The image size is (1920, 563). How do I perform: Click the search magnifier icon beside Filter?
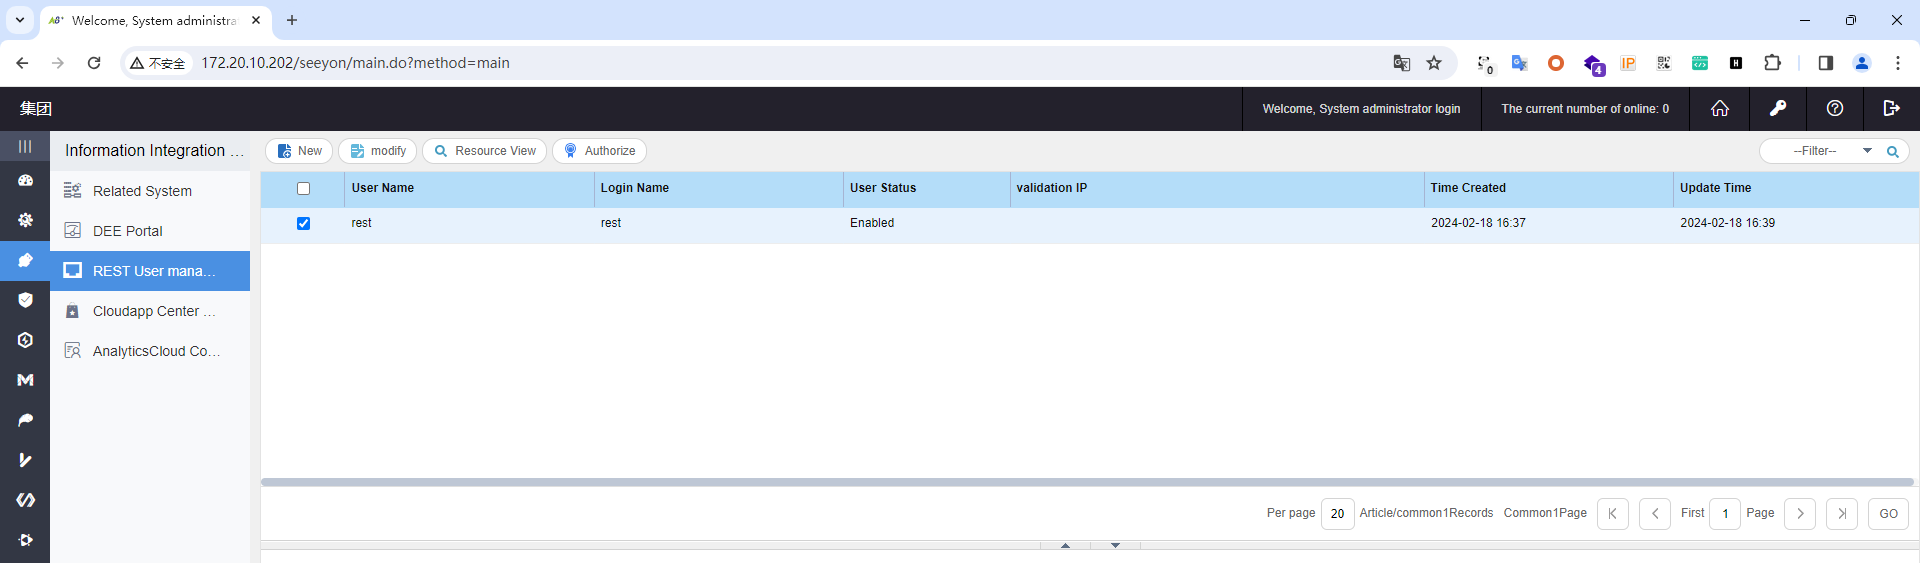[1893, 152]
